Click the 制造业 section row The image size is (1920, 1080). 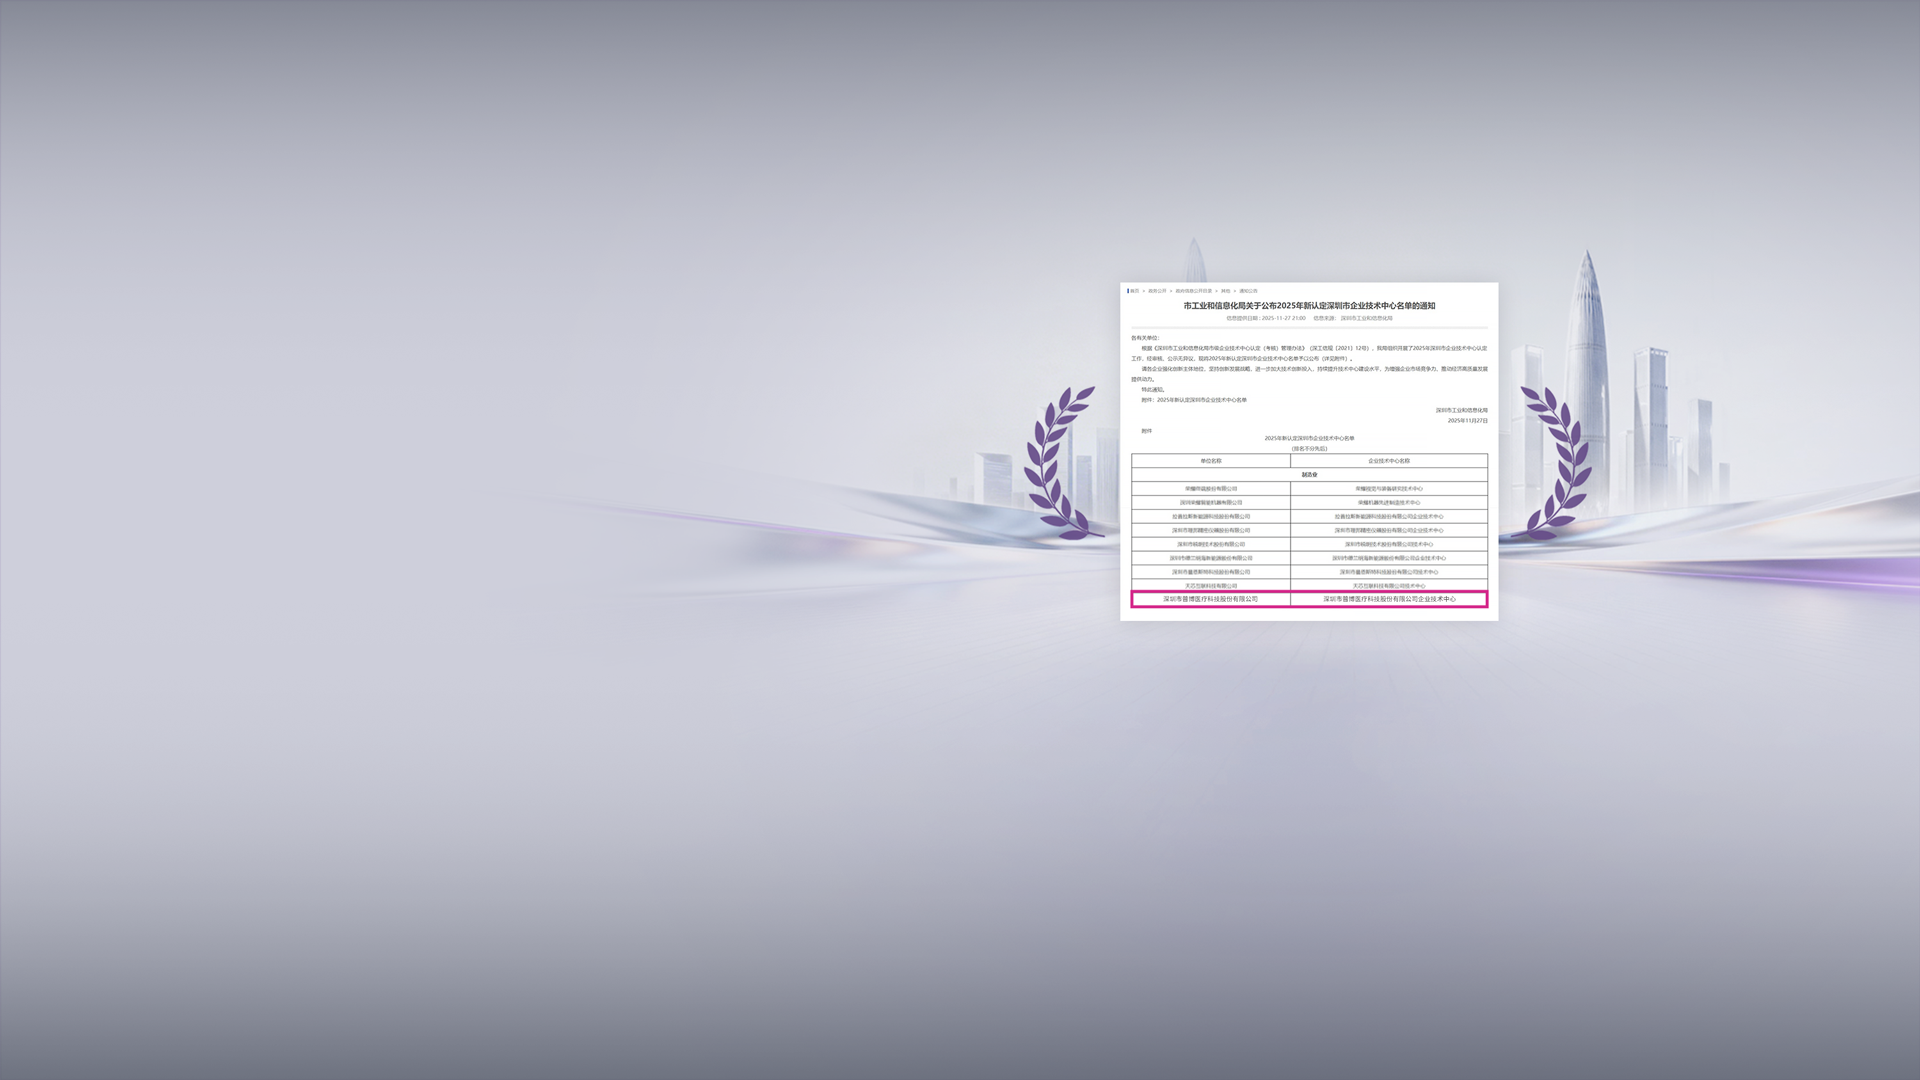(x=1309, y=475)
